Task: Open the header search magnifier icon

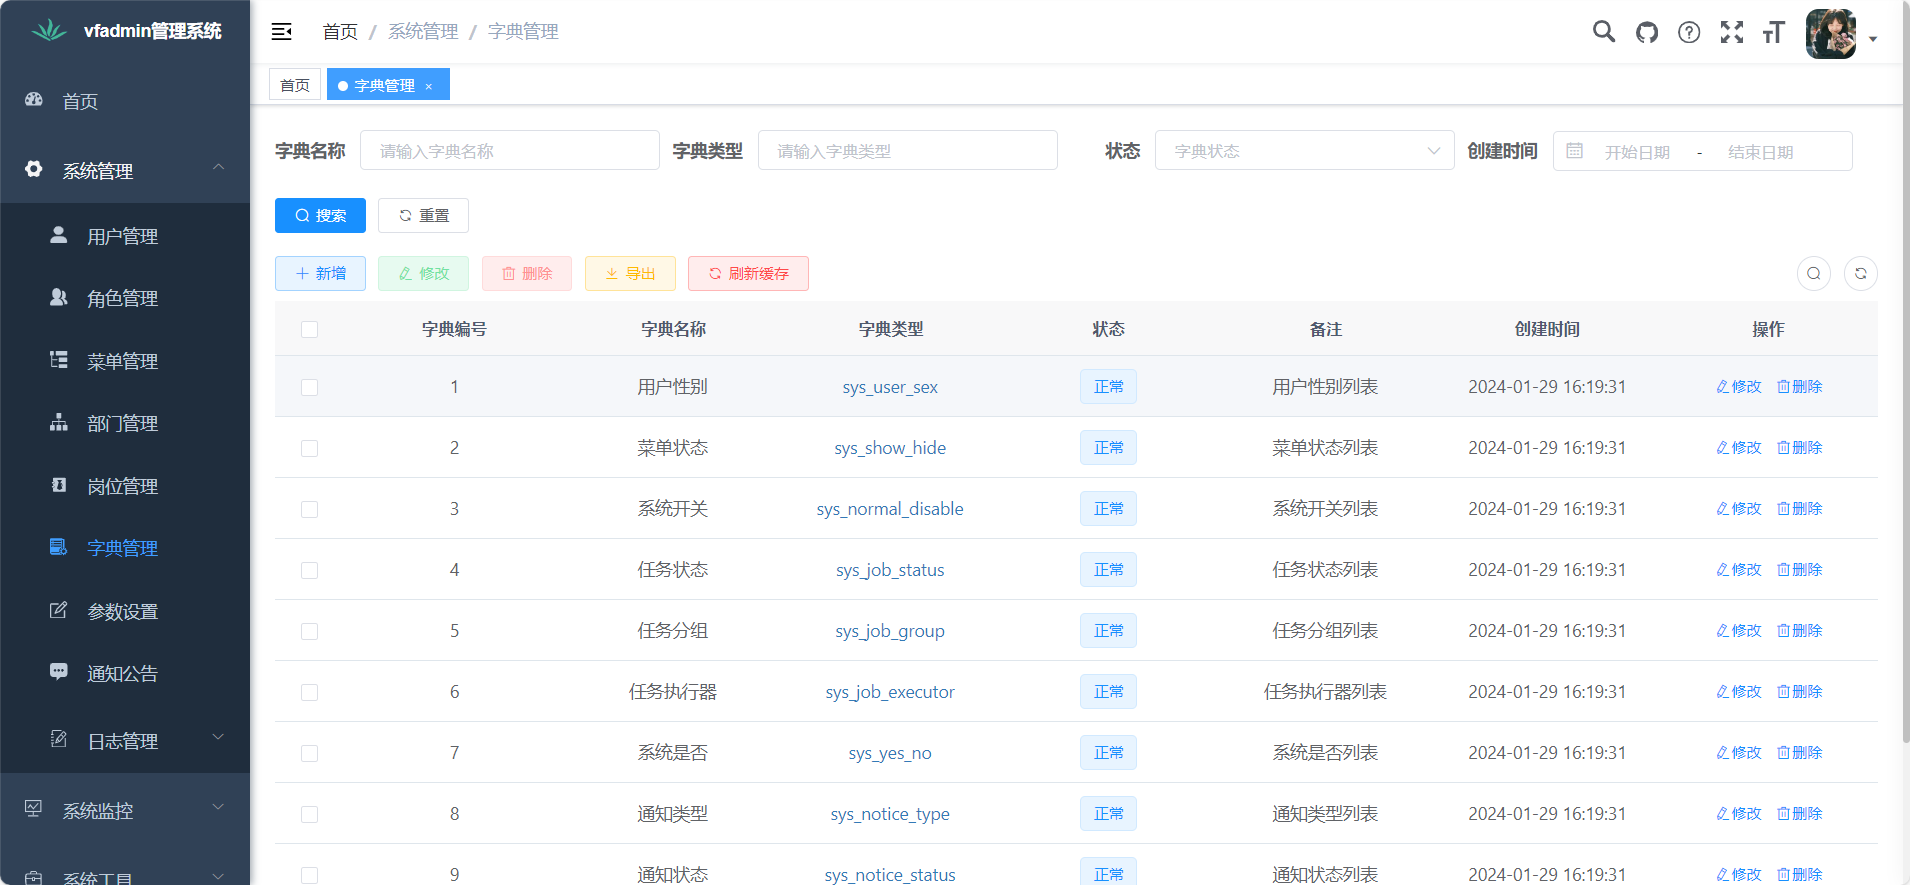Action: click(1603, 32)
